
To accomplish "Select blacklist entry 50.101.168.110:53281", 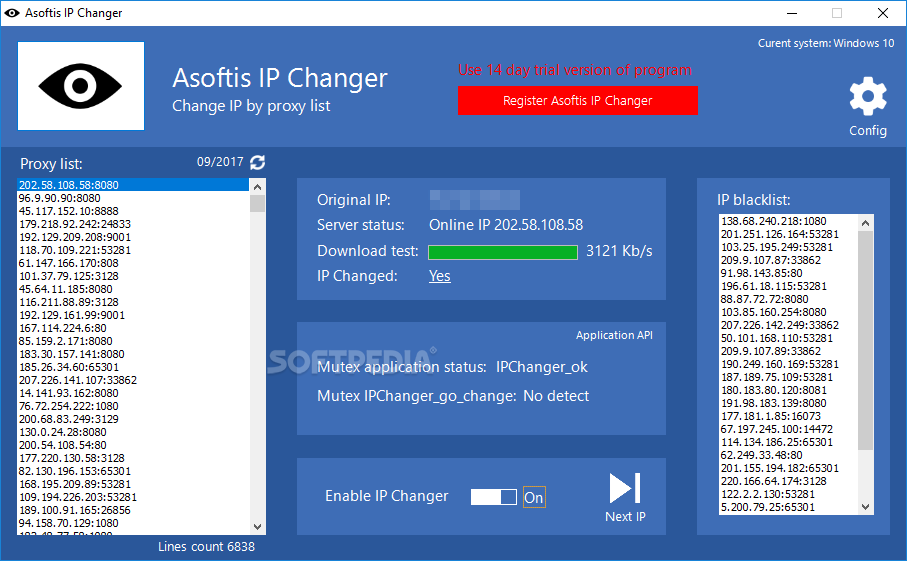I will pyautogui.click(x=788, y=338).
